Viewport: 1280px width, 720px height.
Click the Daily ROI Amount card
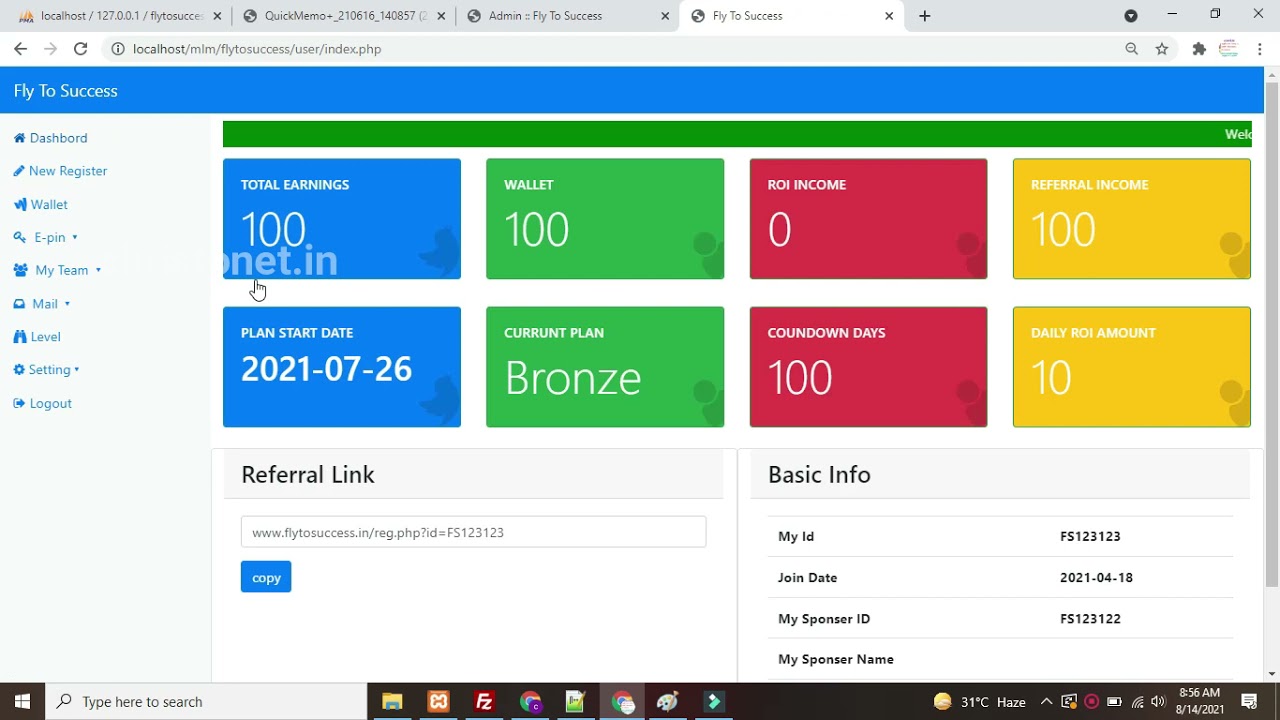(x=1132, y=367)
